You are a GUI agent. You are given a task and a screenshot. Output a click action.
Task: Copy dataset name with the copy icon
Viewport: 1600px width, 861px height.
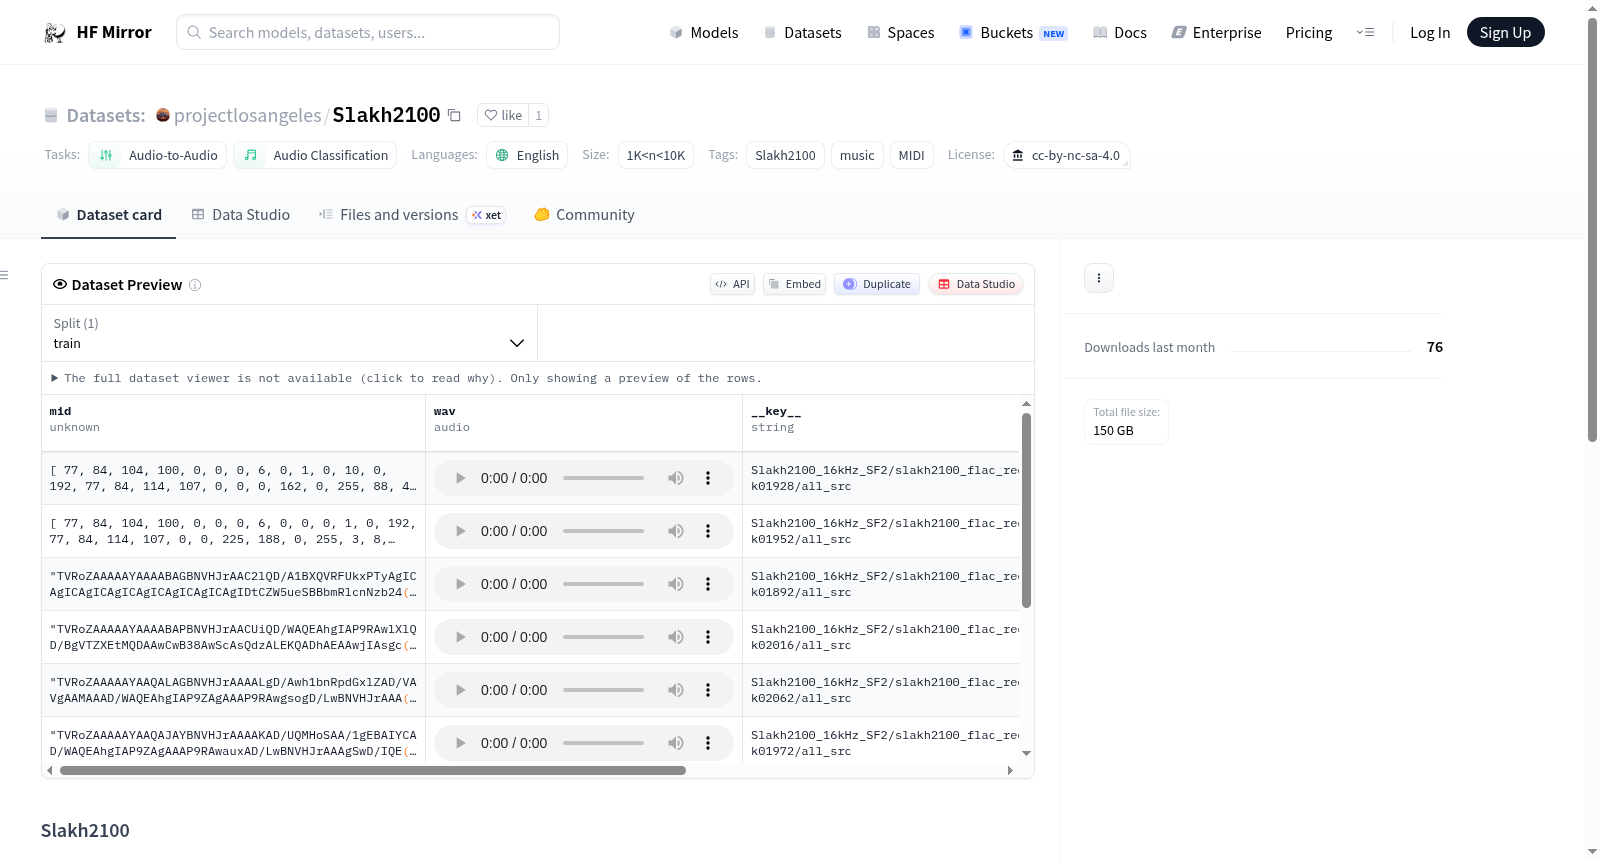pos(454,115)
